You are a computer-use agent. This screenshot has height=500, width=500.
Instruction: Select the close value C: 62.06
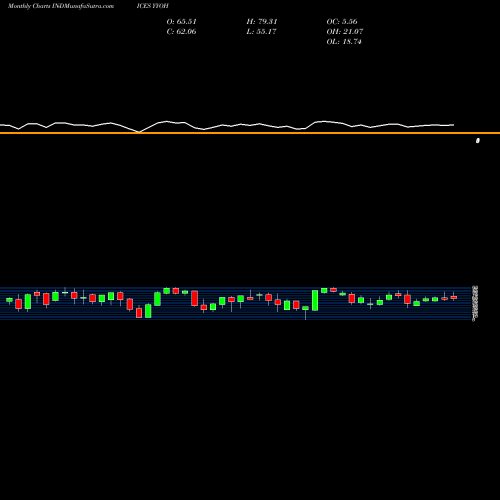181,31
